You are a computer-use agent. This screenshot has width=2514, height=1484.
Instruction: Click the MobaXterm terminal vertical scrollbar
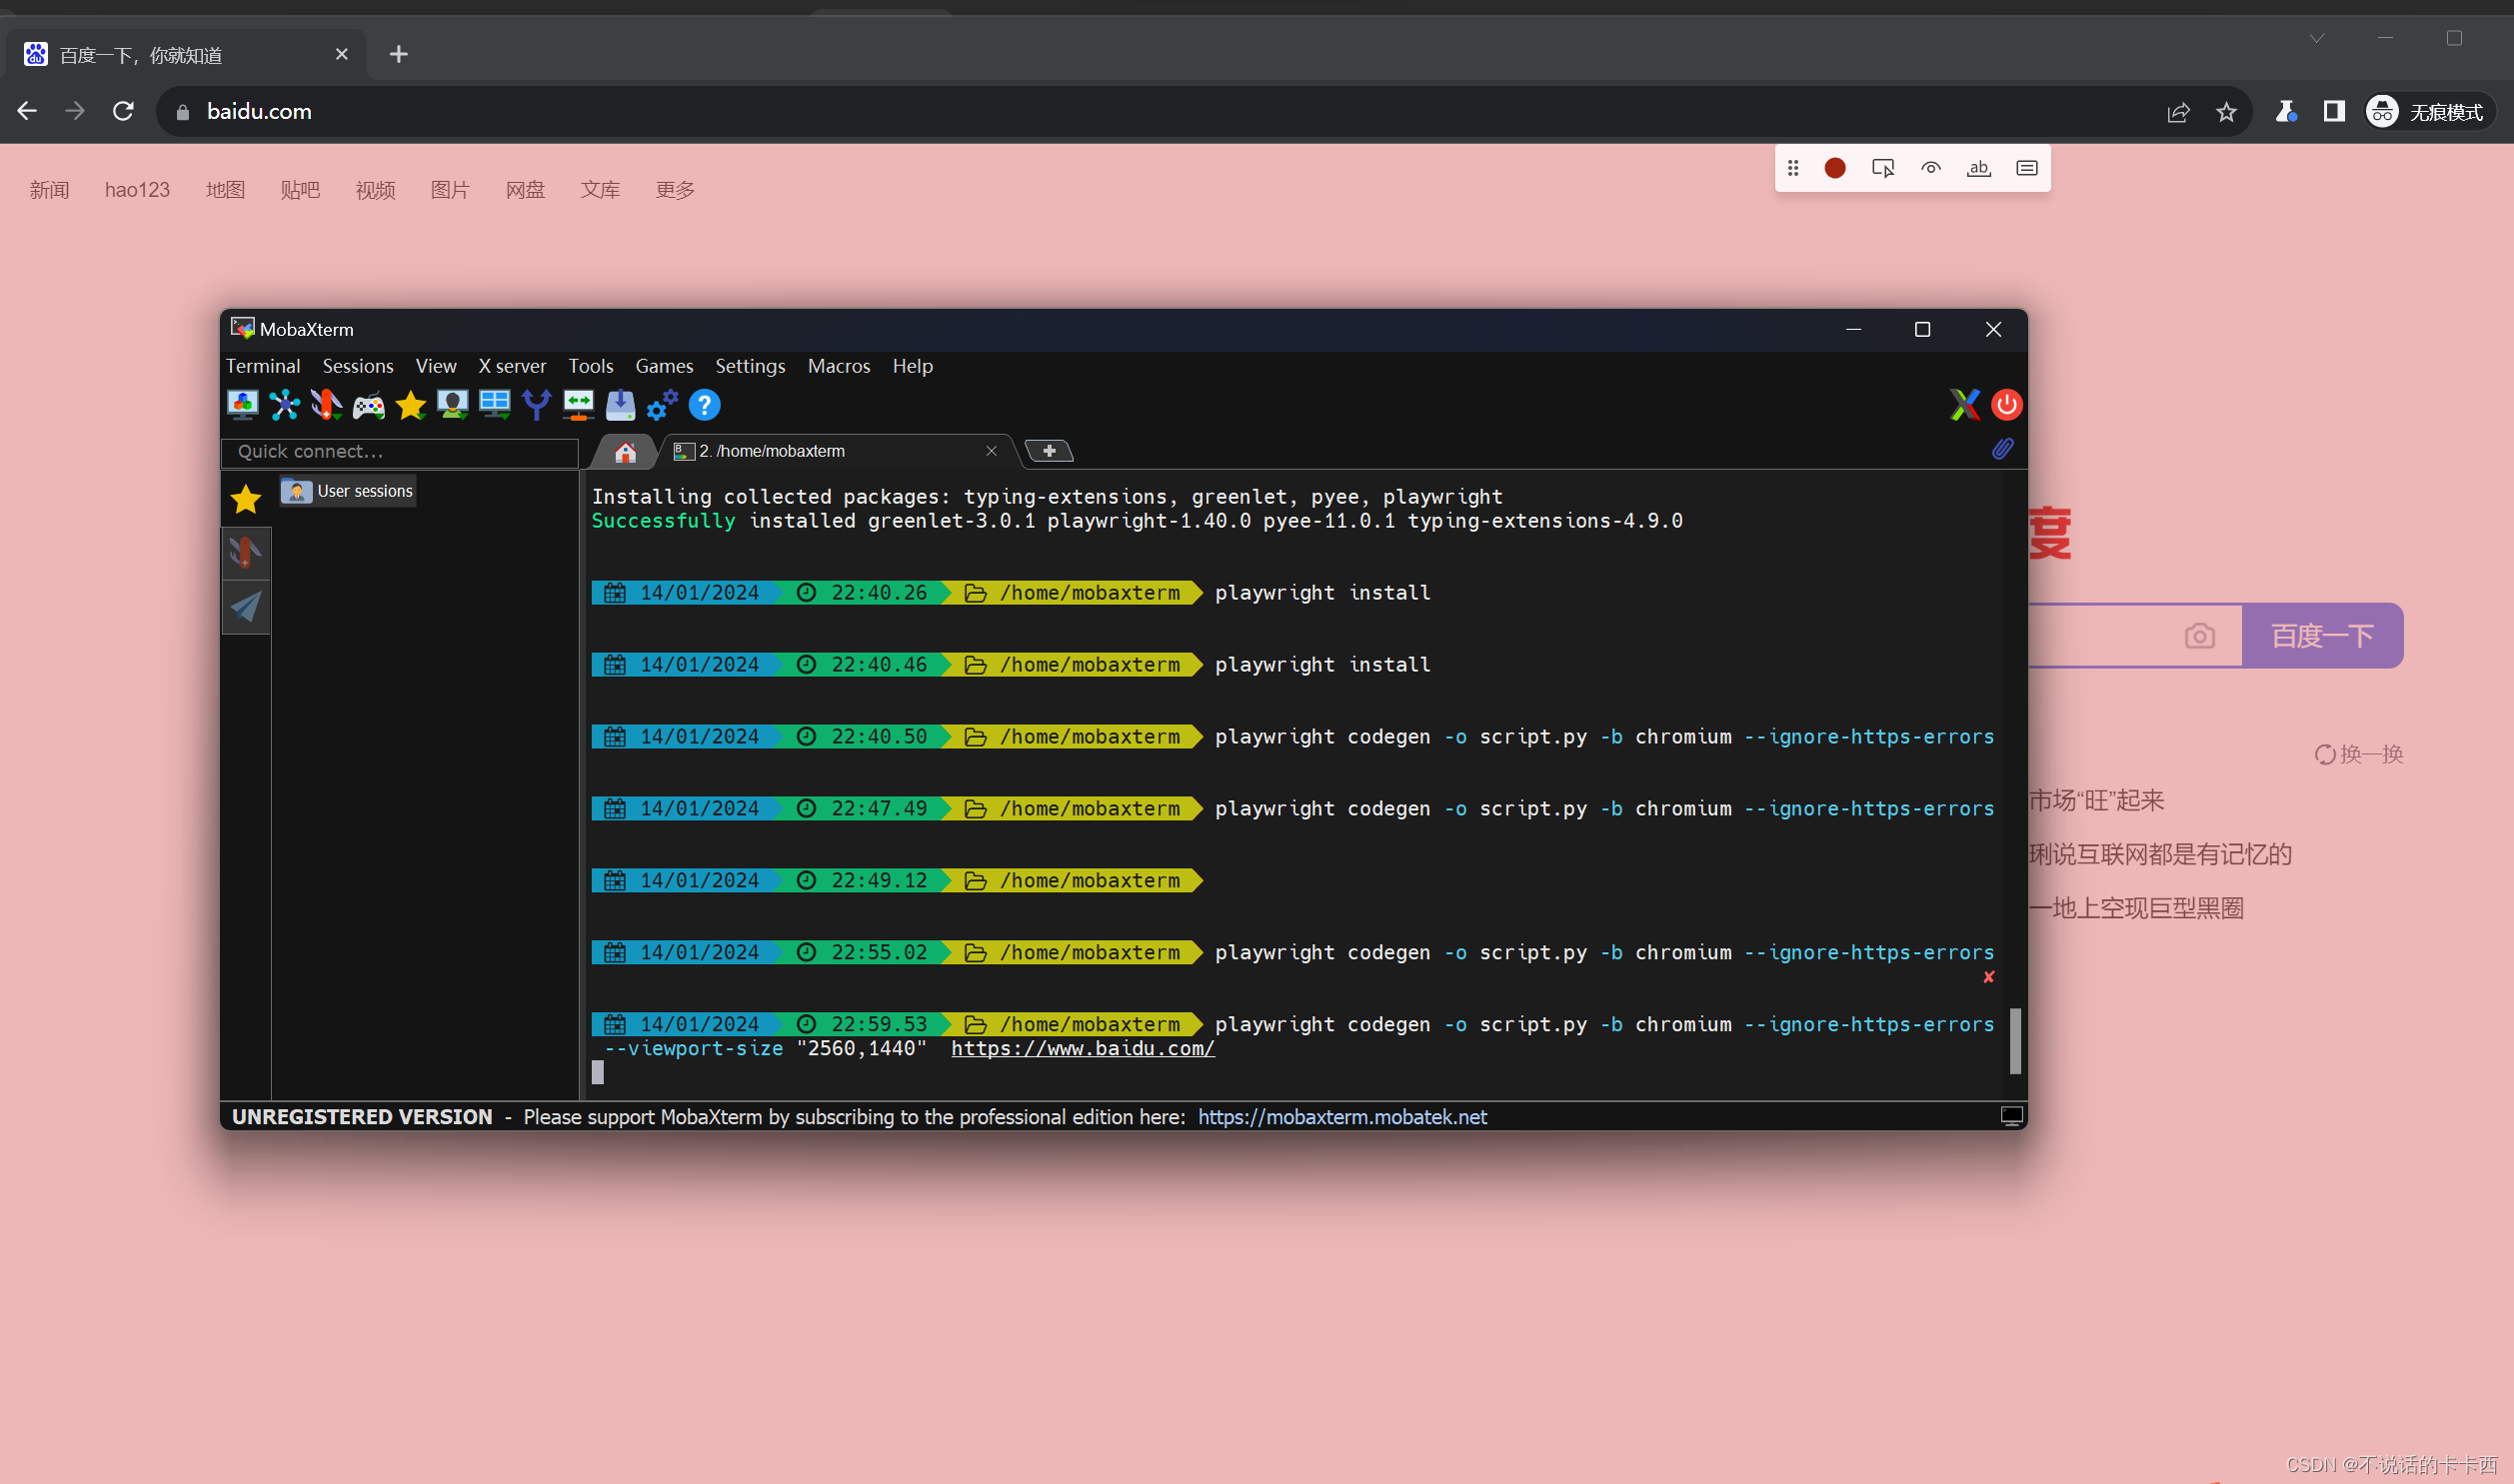click(x=2015, y=1040)
